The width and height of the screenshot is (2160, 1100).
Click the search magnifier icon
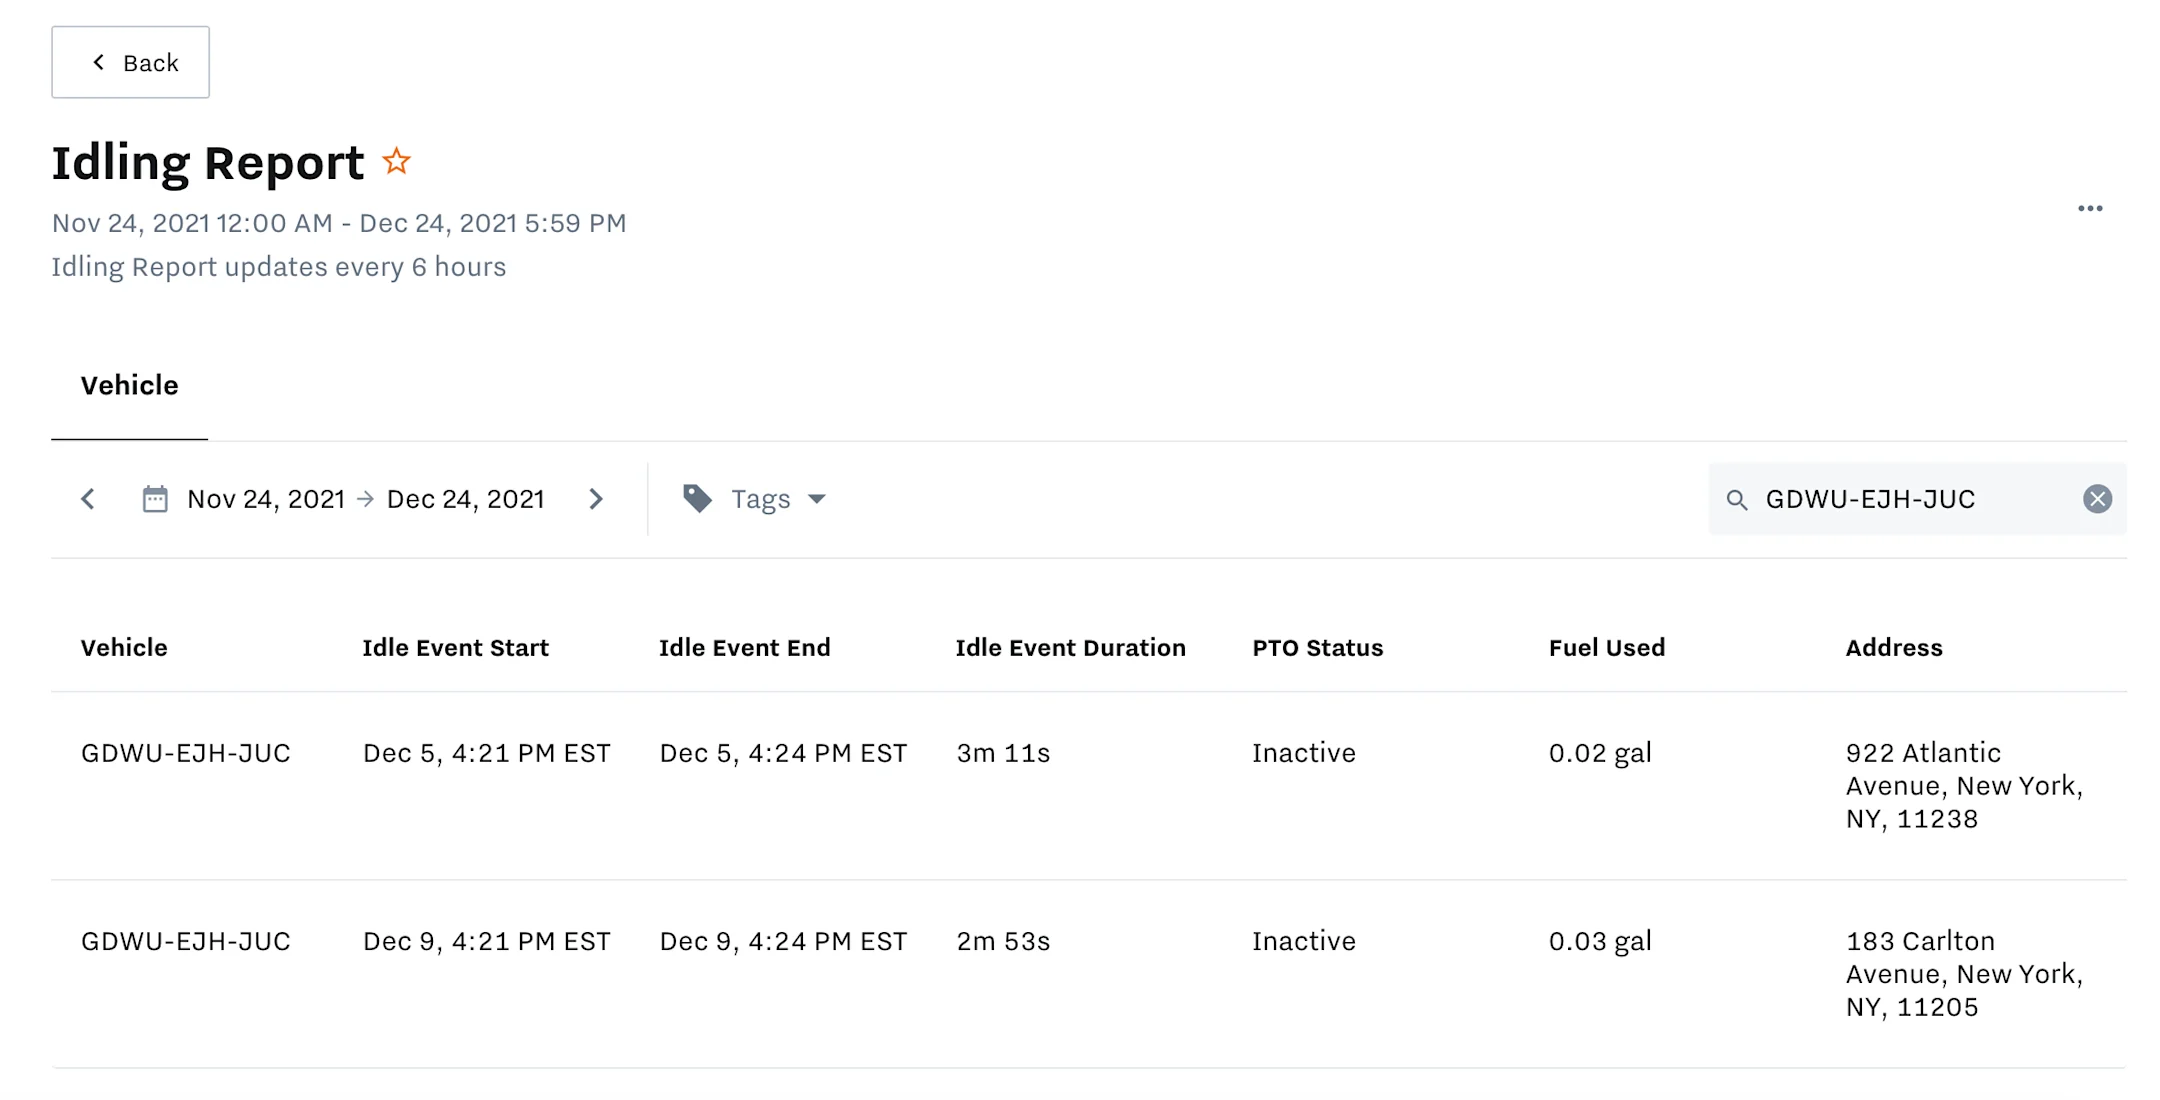[x=1737, y=499]
